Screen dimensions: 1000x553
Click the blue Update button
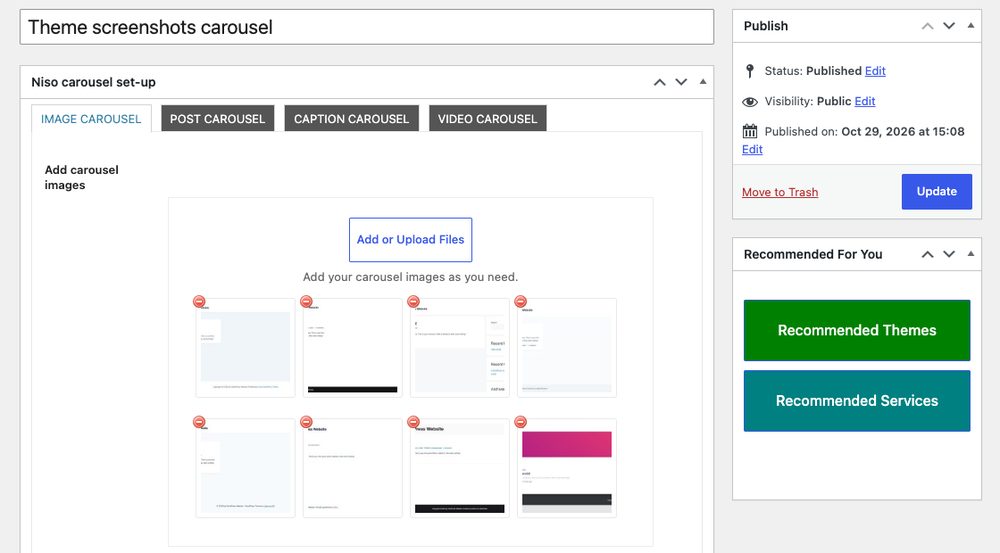point(937,191)
